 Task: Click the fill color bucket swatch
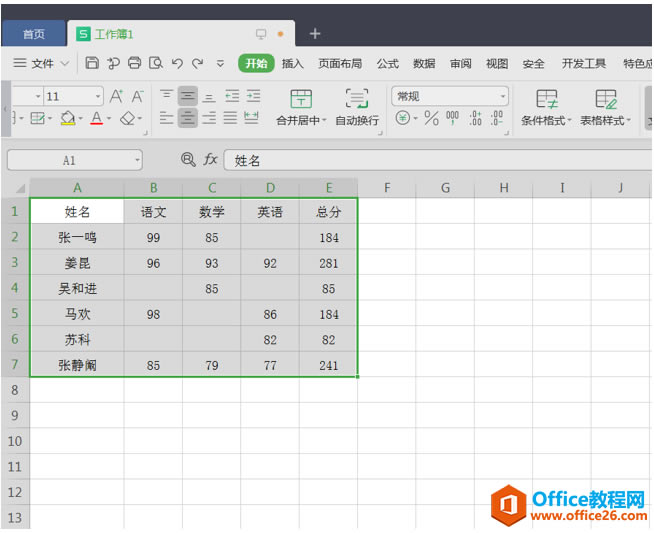coord(68,118)
